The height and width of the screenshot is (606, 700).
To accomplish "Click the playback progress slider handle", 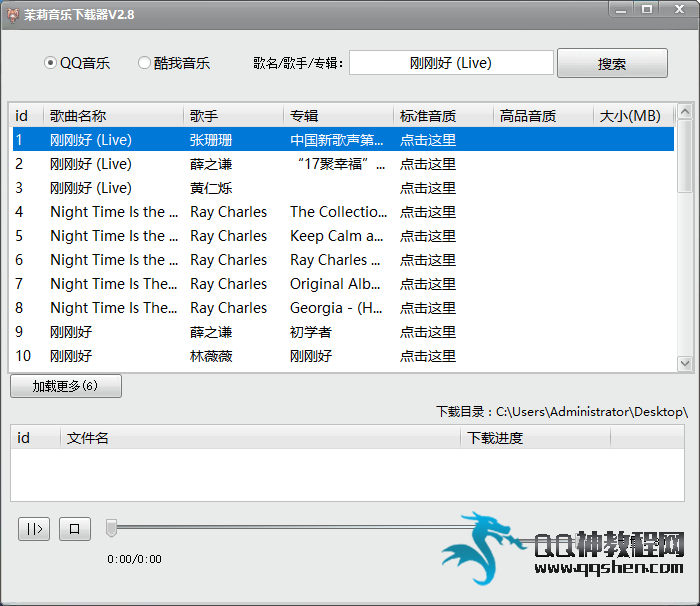I will [111, 528].
